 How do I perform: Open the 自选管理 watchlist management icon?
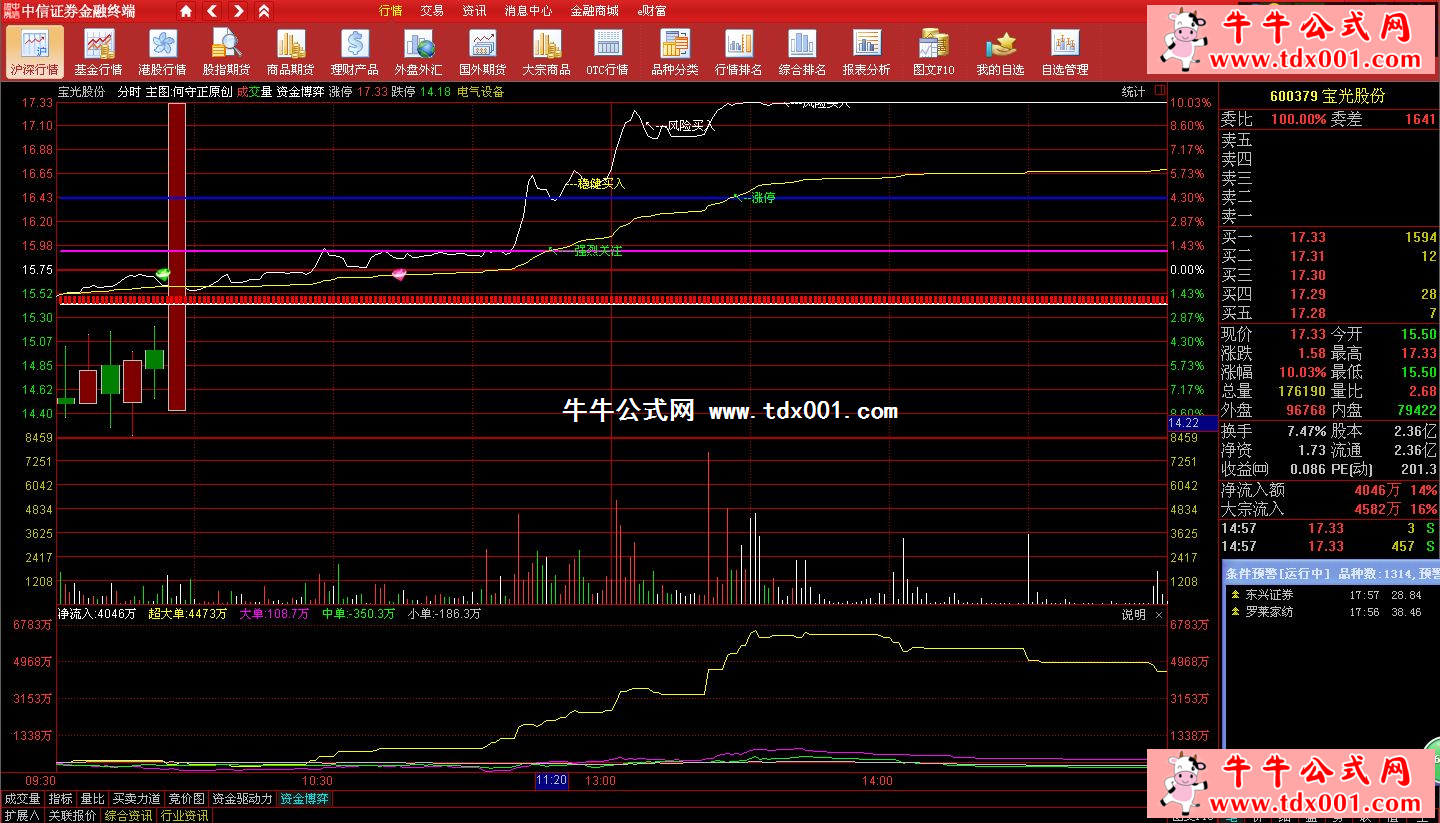1064,52
